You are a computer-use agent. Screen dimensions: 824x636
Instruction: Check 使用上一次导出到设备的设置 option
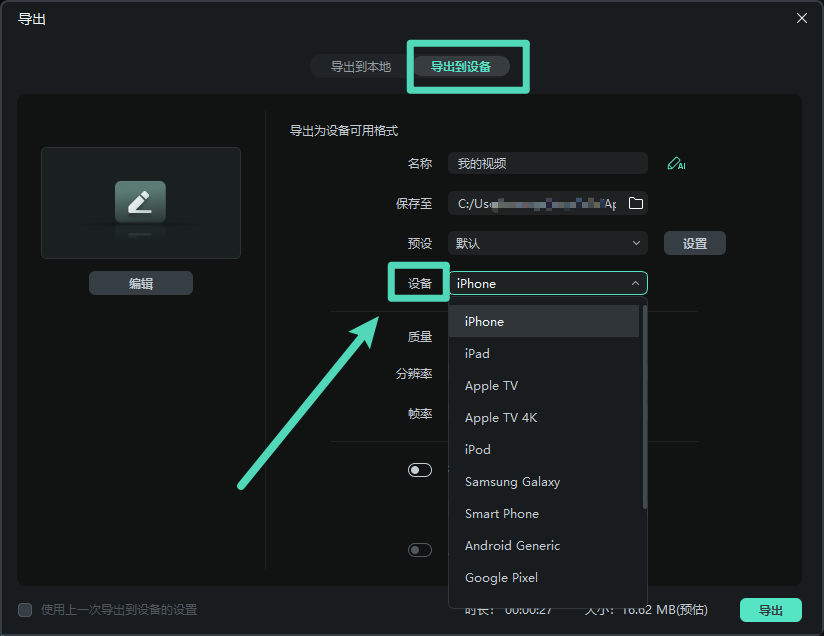click(x=22, y=610)
